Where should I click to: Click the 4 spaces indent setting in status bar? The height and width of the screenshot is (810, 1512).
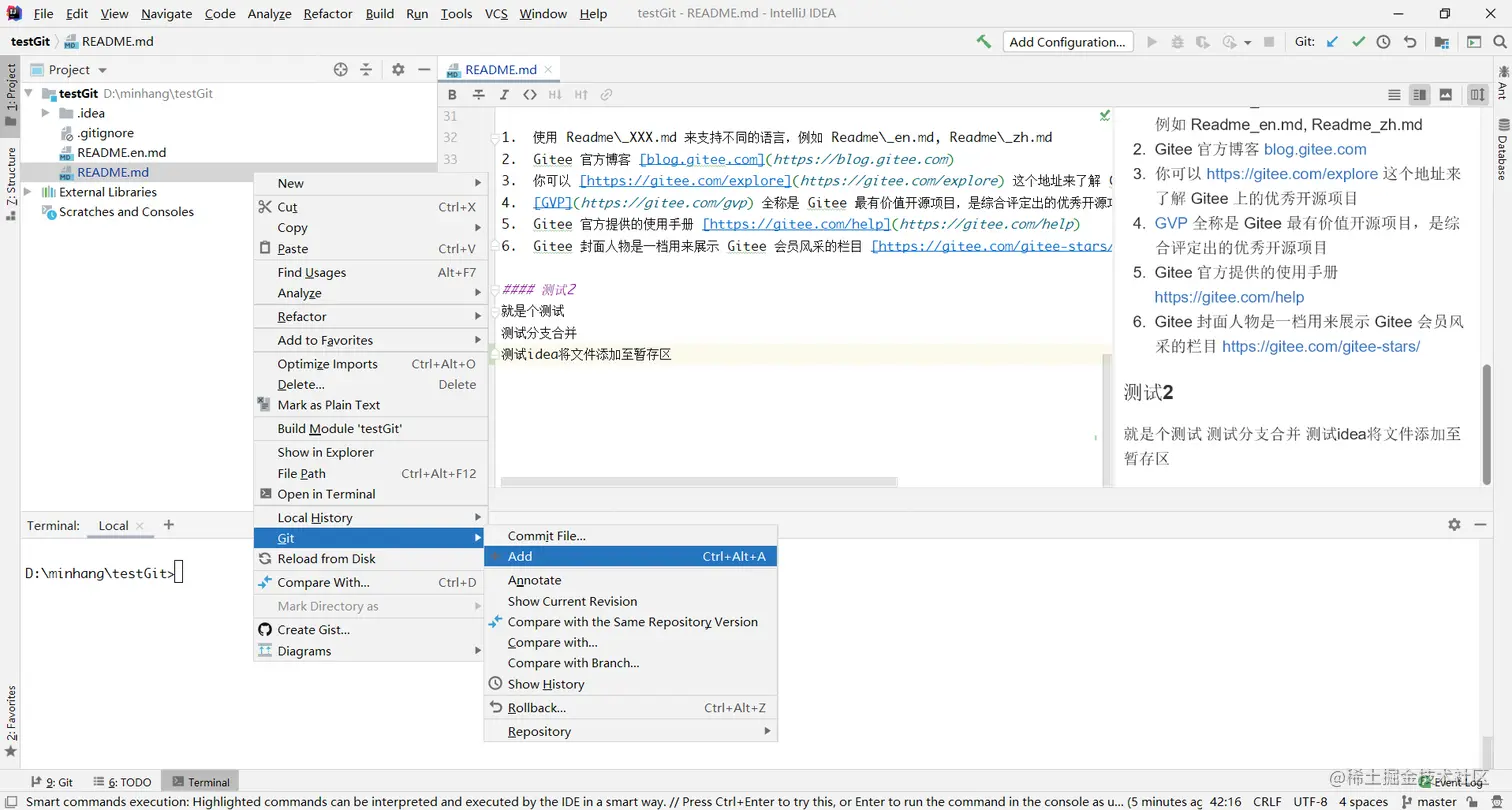point(1364,801)
